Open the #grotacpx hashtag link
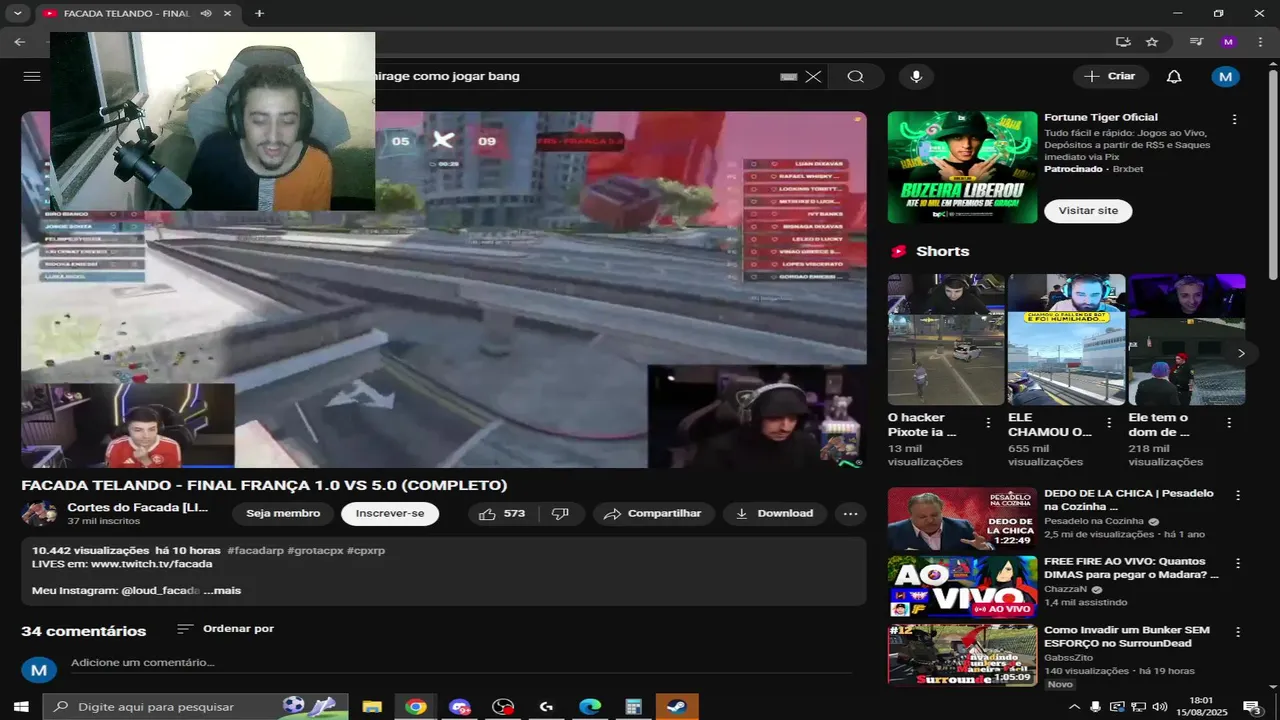Image resolution: width=1280 pixels, height=720 pixels. 315,551
